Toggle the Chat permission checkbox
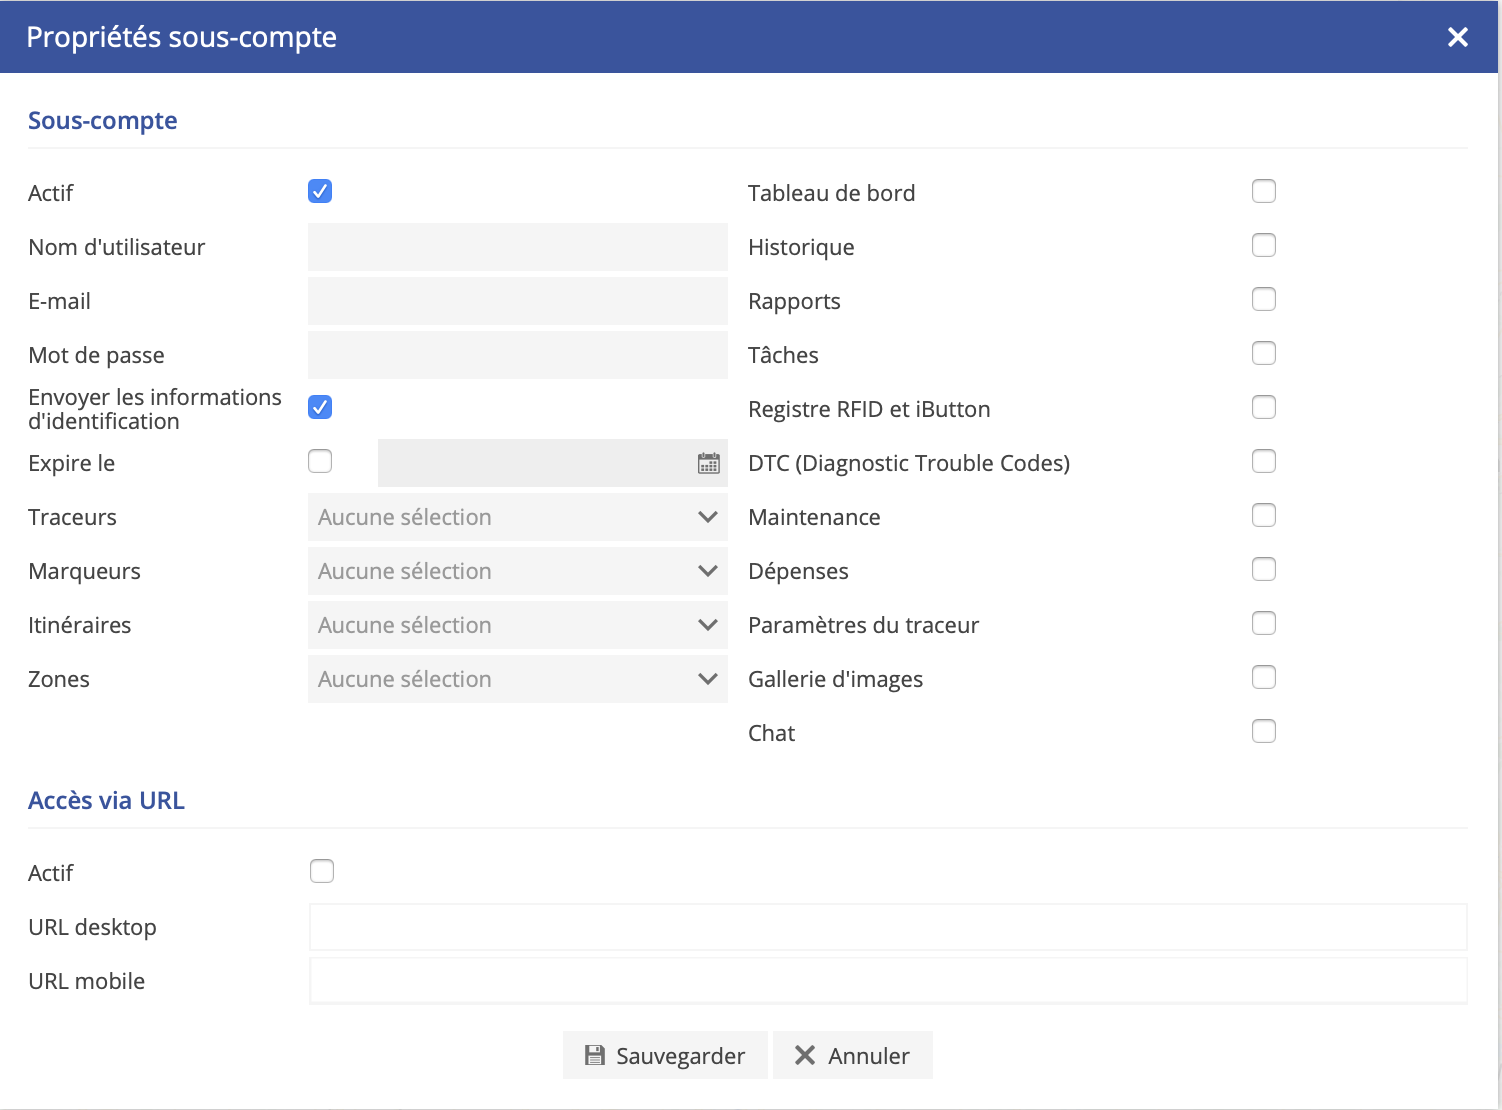1502x1110 pixels. pyautogui.click(x=1263, y=731)
